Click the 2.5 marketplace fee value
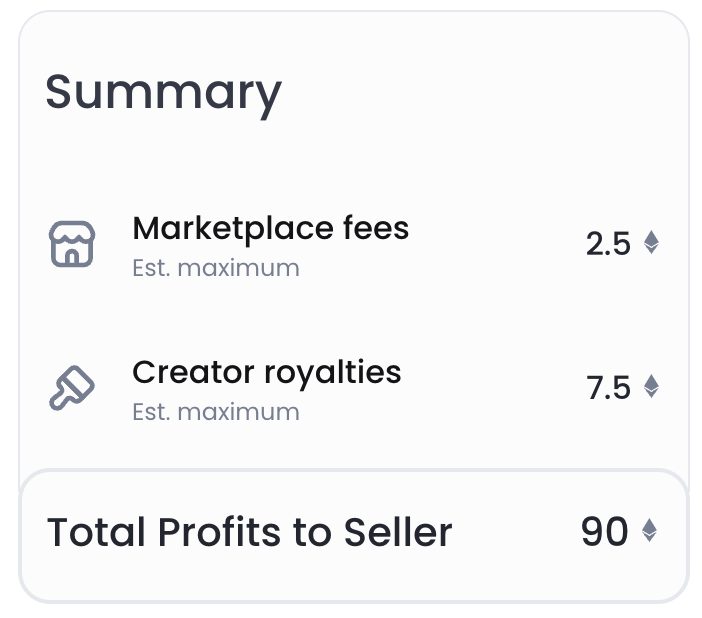Viewport: 702px width, 618px height. (x=608, y=244)
